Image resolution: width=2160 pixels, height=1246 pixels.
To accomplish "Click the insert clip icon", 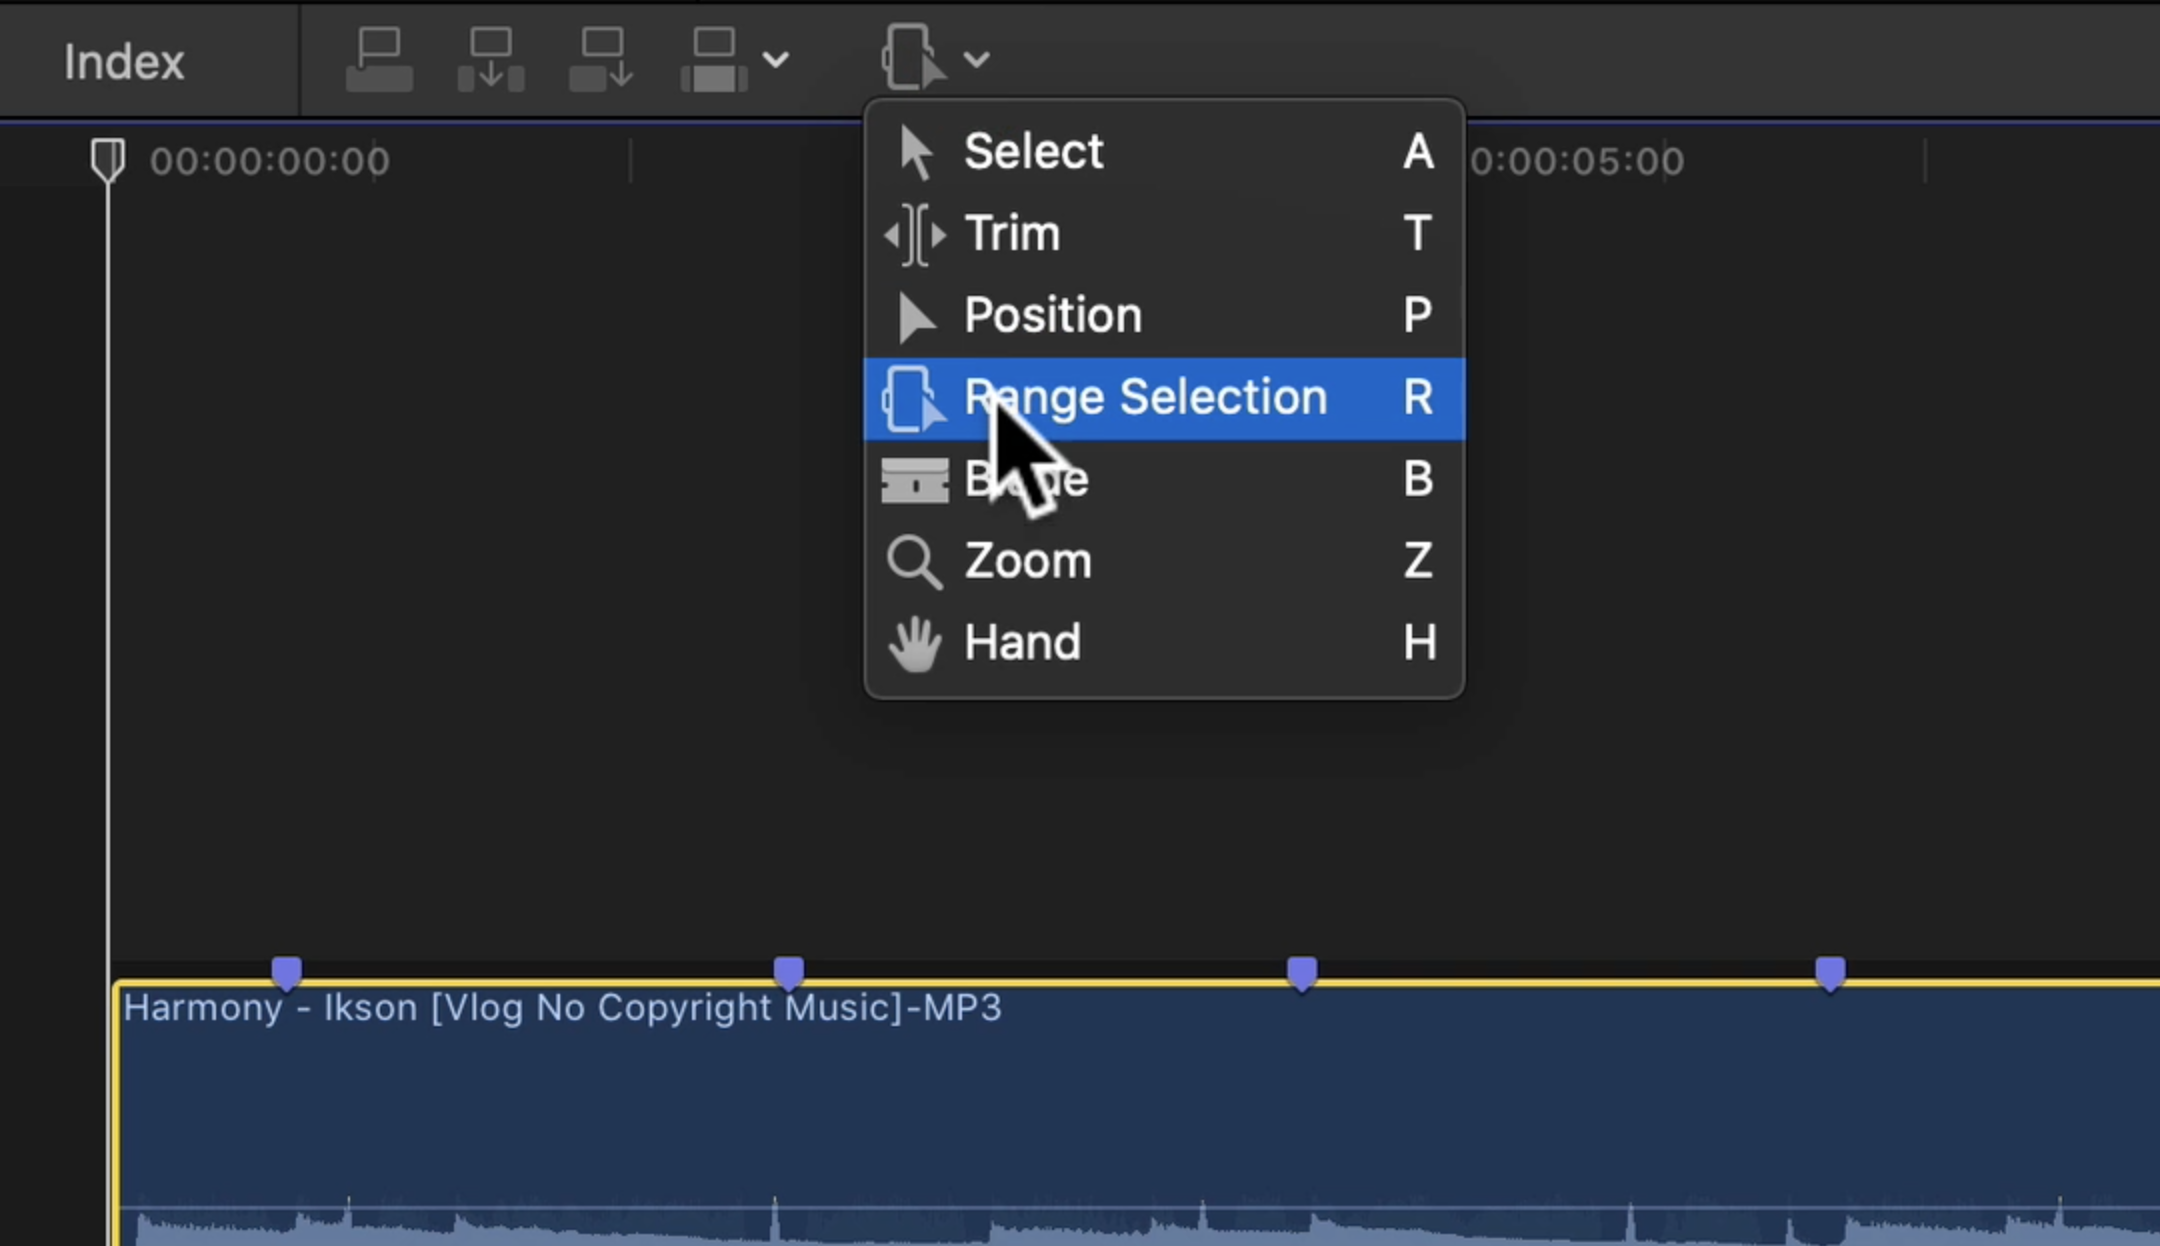I will pos(491,60).
